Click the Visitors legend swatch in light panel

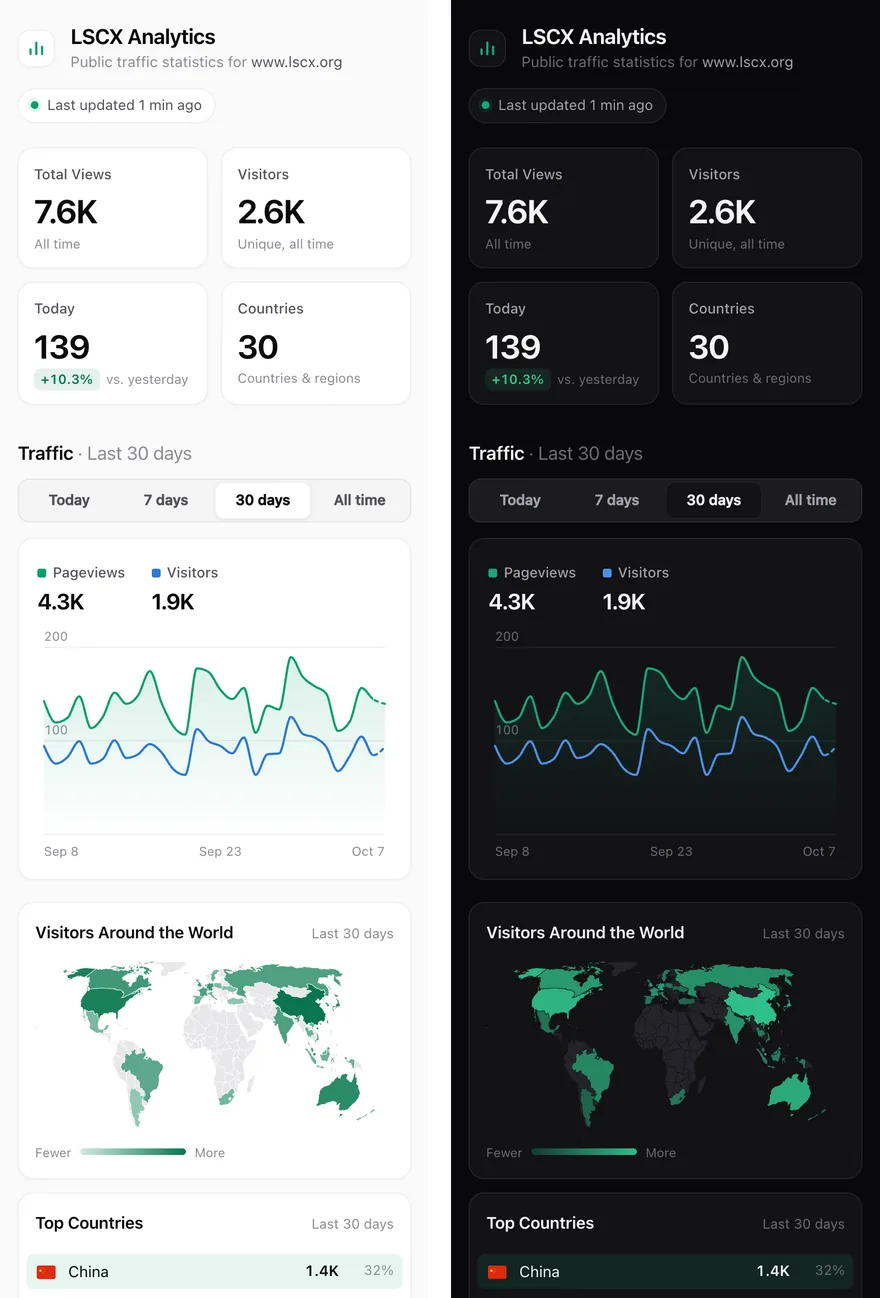click(x=156, y=573)
